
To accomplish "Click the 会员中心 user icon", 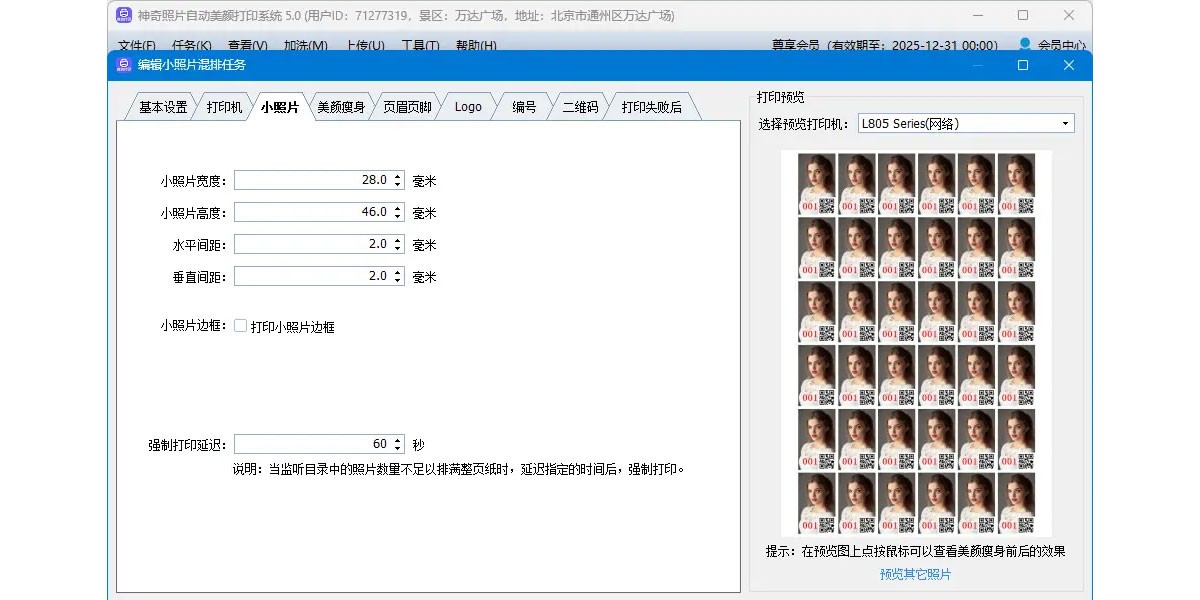I will point(1025,45).
